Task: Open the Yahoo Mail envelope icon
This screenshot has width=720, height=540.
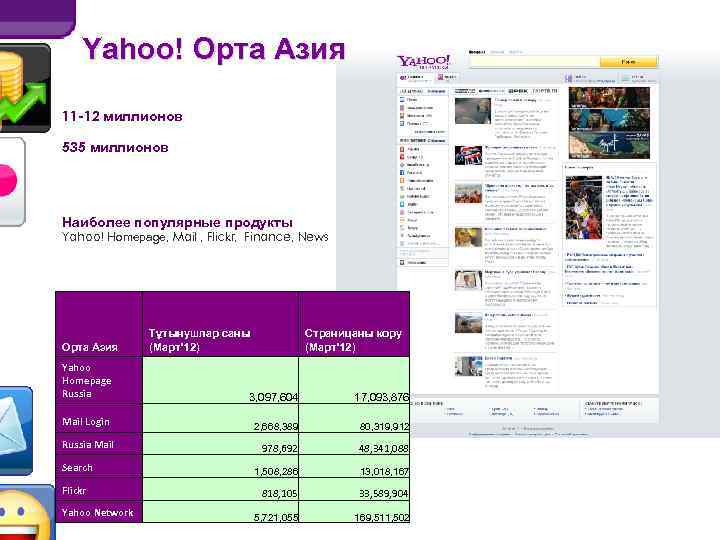Action: pyautogui.click(x=16, y=431)
